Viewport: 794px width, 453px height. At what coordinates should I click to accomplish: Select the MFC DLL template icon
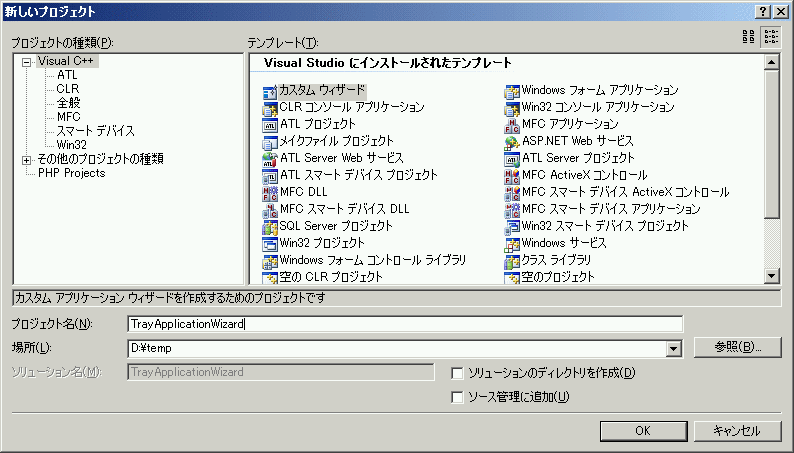(x=270, y=194)
